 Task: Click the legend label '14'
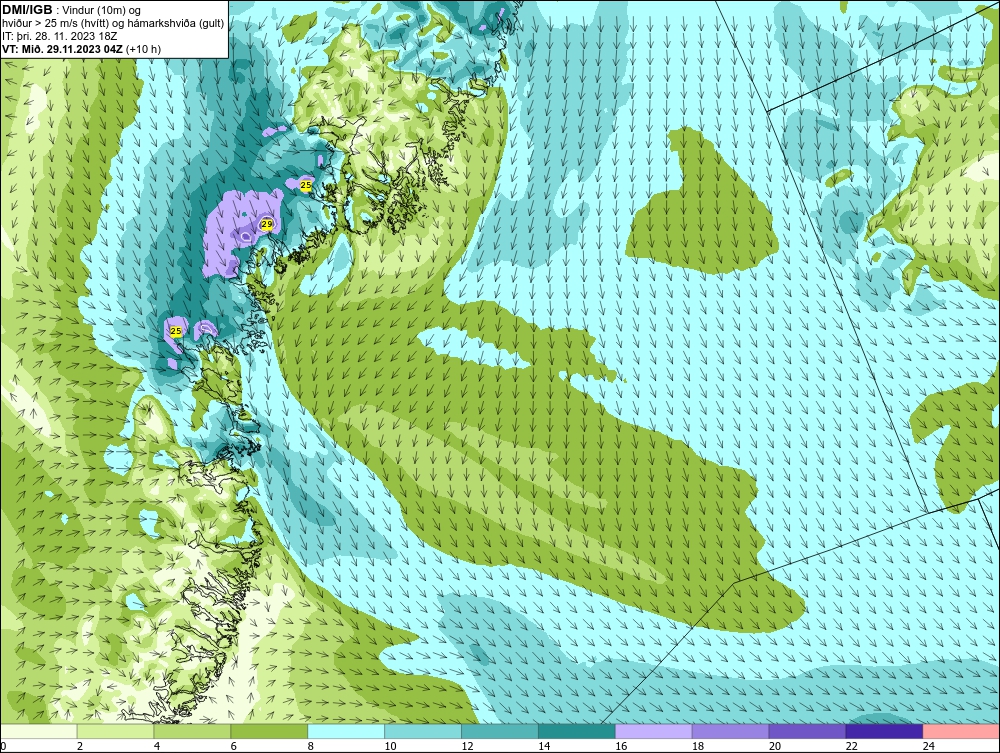[544, 746]
